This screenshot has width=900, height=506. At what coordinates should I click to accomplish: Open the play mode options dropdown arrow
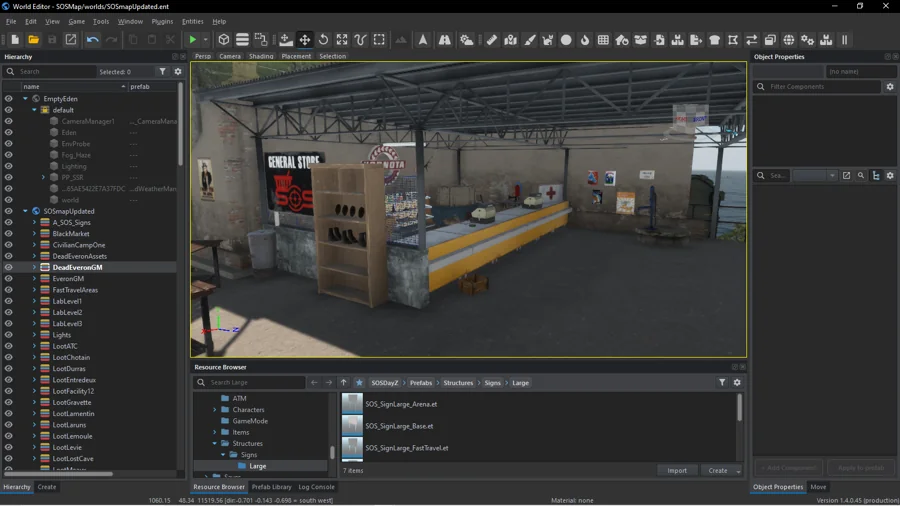(x=205, y=40)
